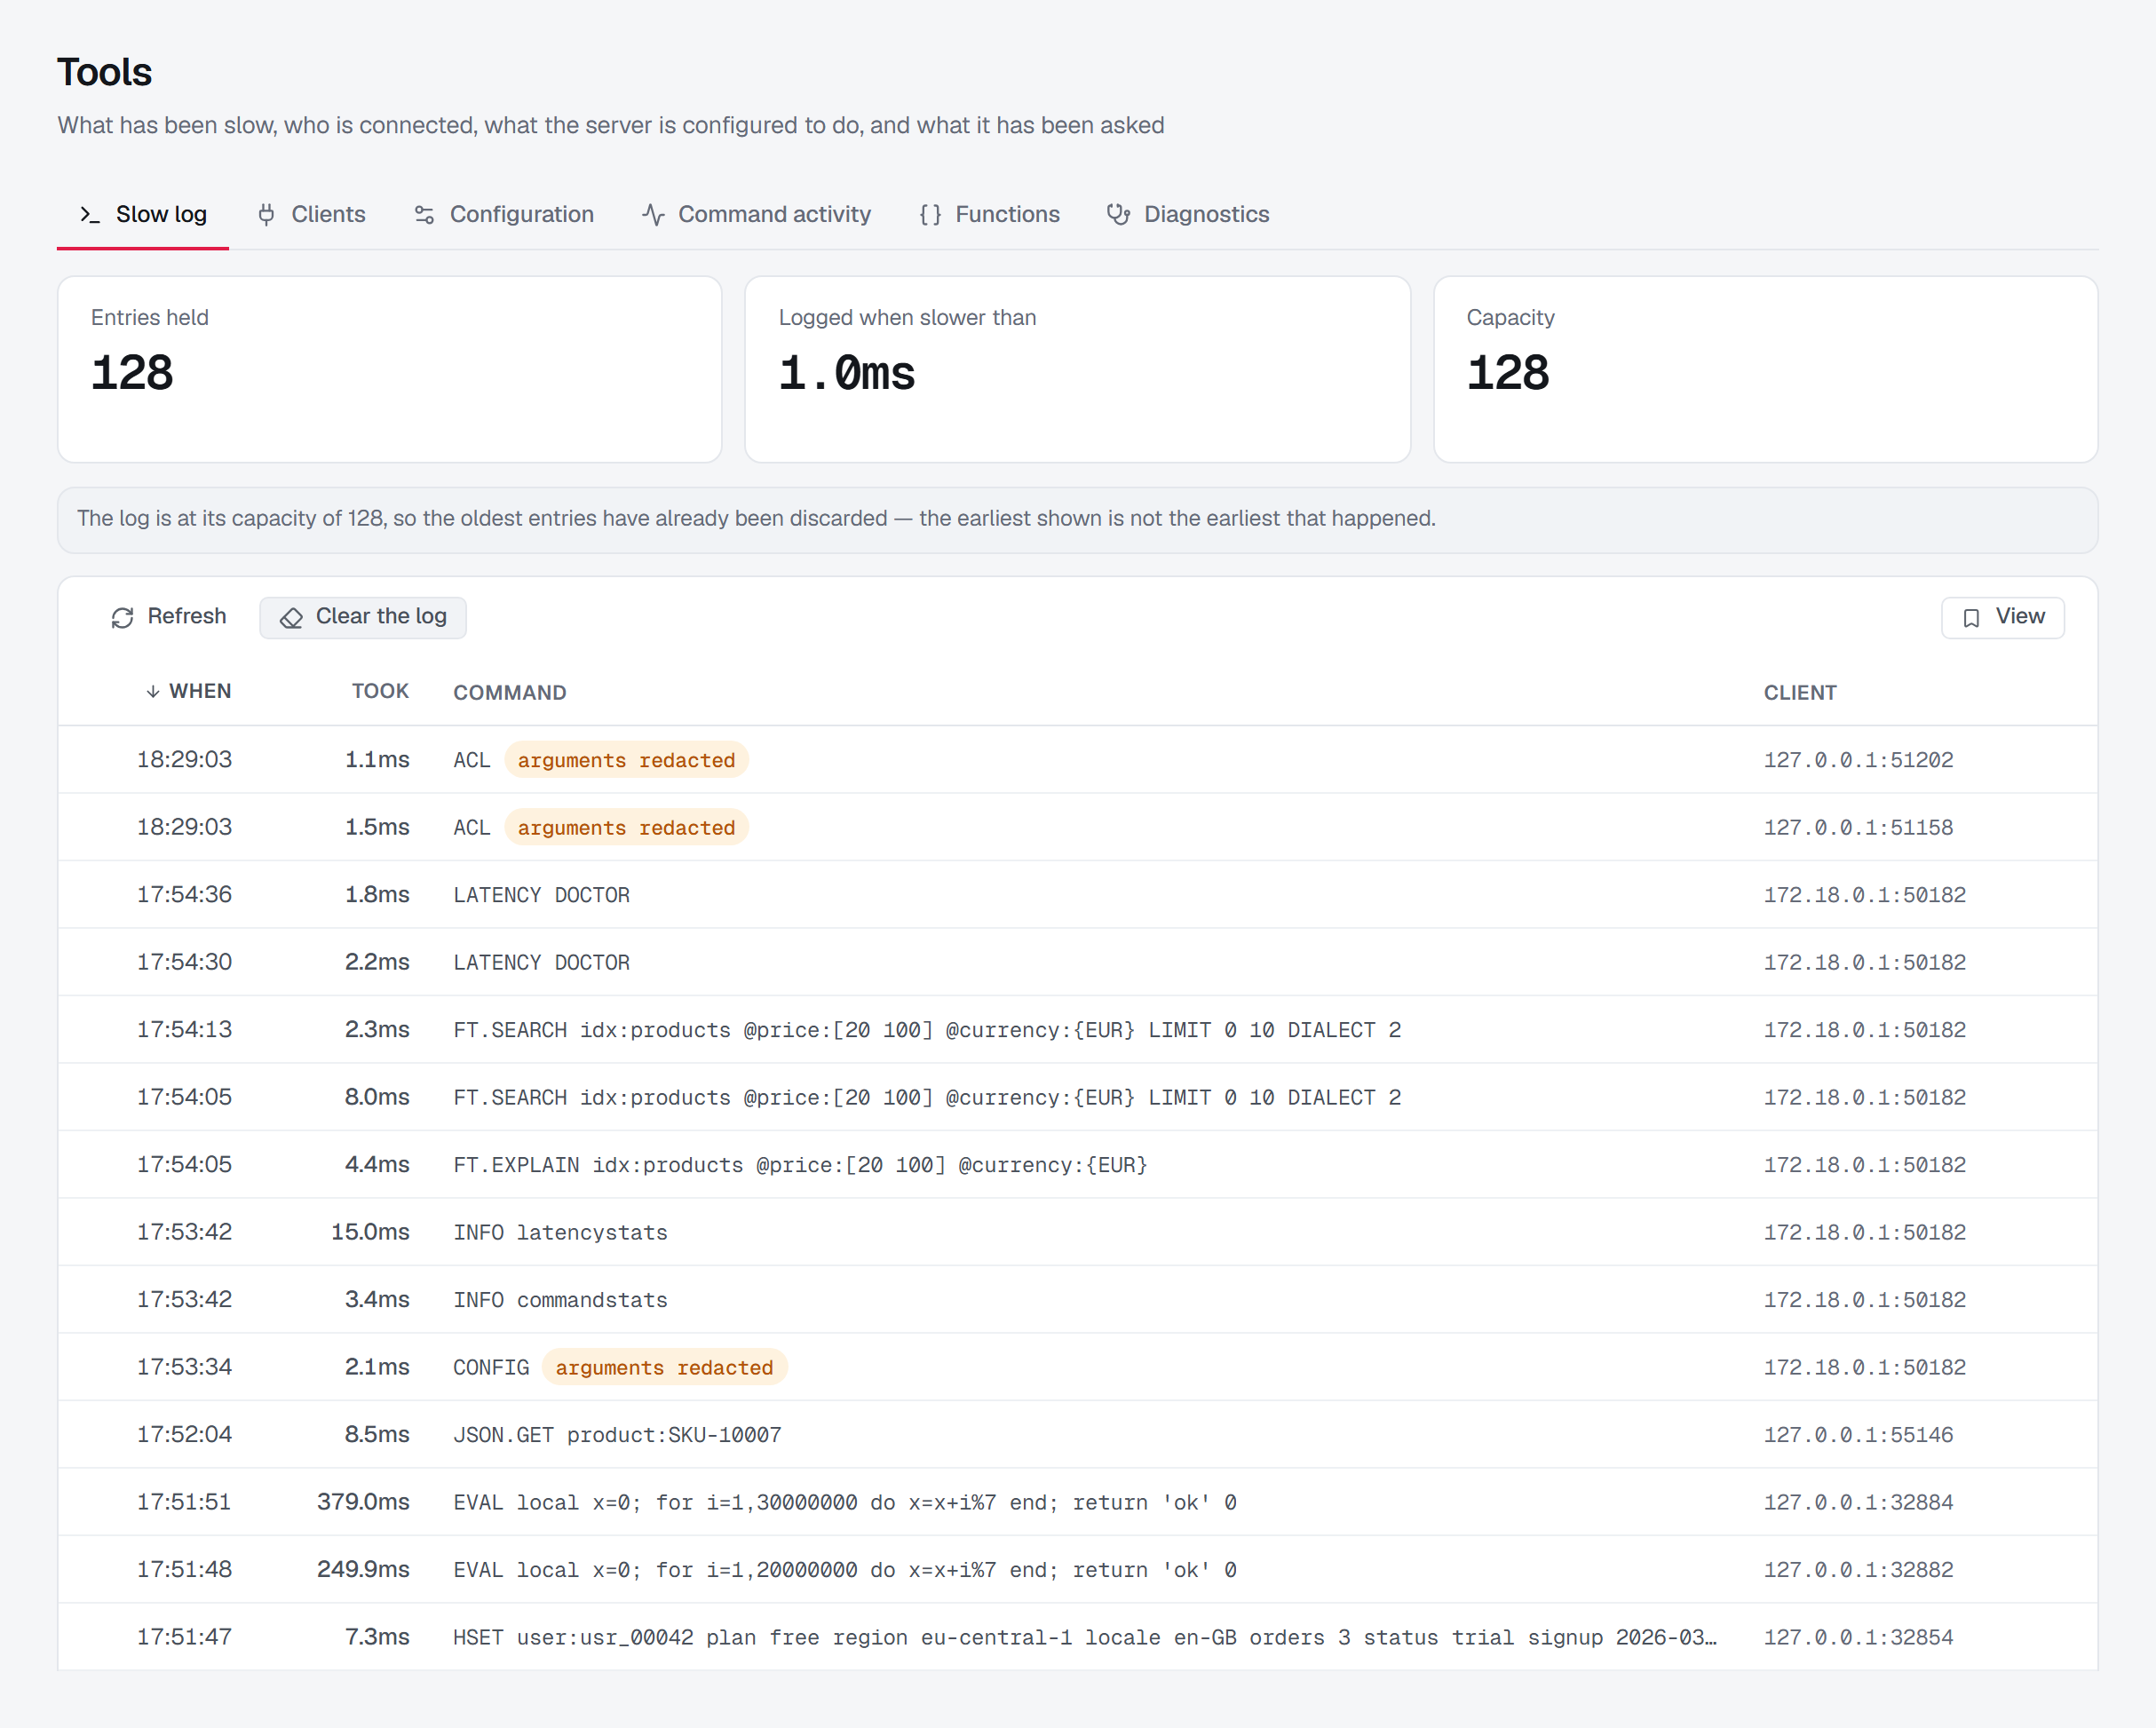
Task: Click client address 127.0.0.1:32854
Action: tap(1858, 1637)
